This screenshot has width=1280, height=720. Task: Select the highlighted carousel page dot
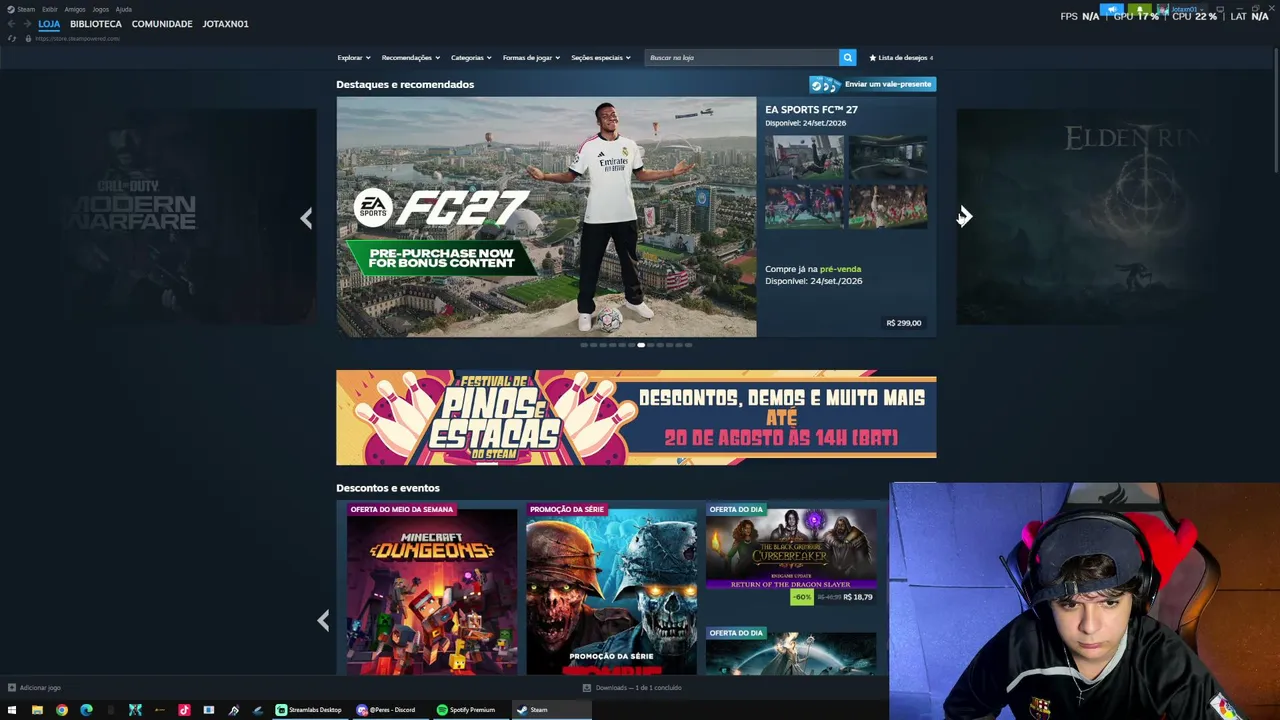click(x=641, y=345)
